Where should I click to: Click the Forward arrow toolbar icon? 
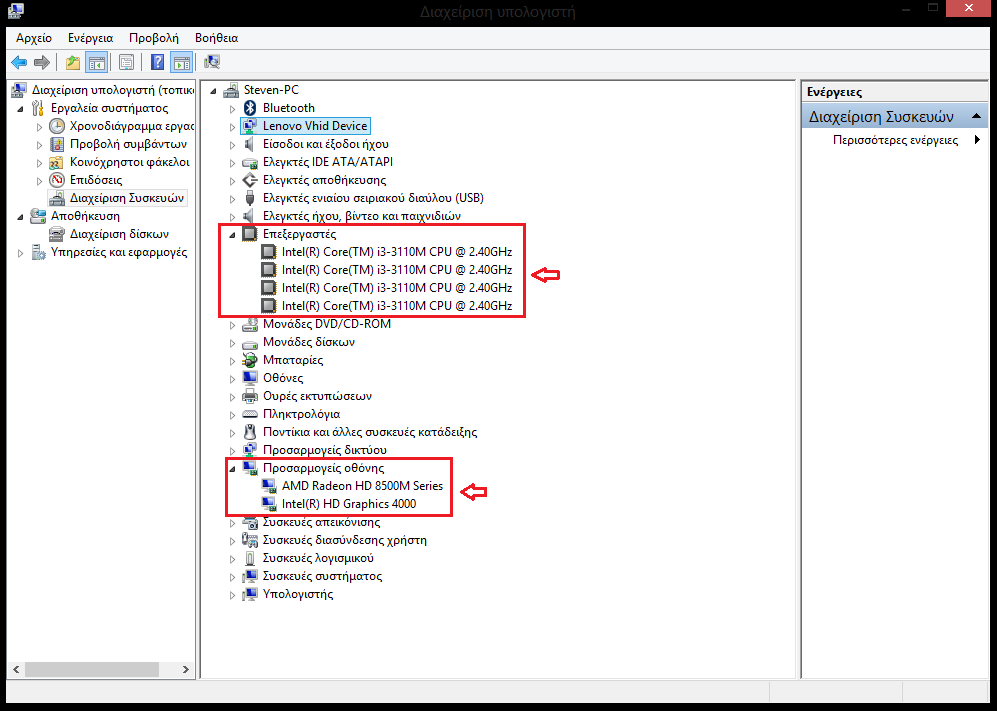pyautogui.click(x=42, y=62)
